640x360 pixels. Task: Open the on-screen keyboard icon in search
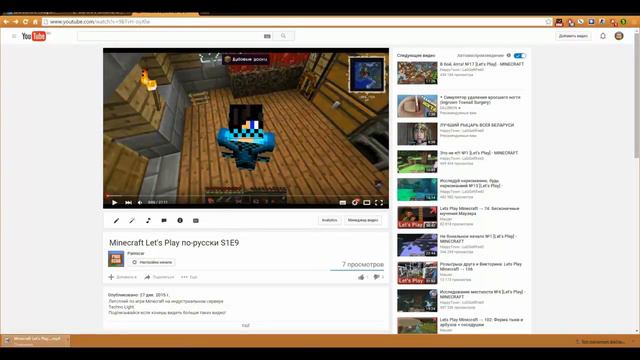(x=267, y=36)
